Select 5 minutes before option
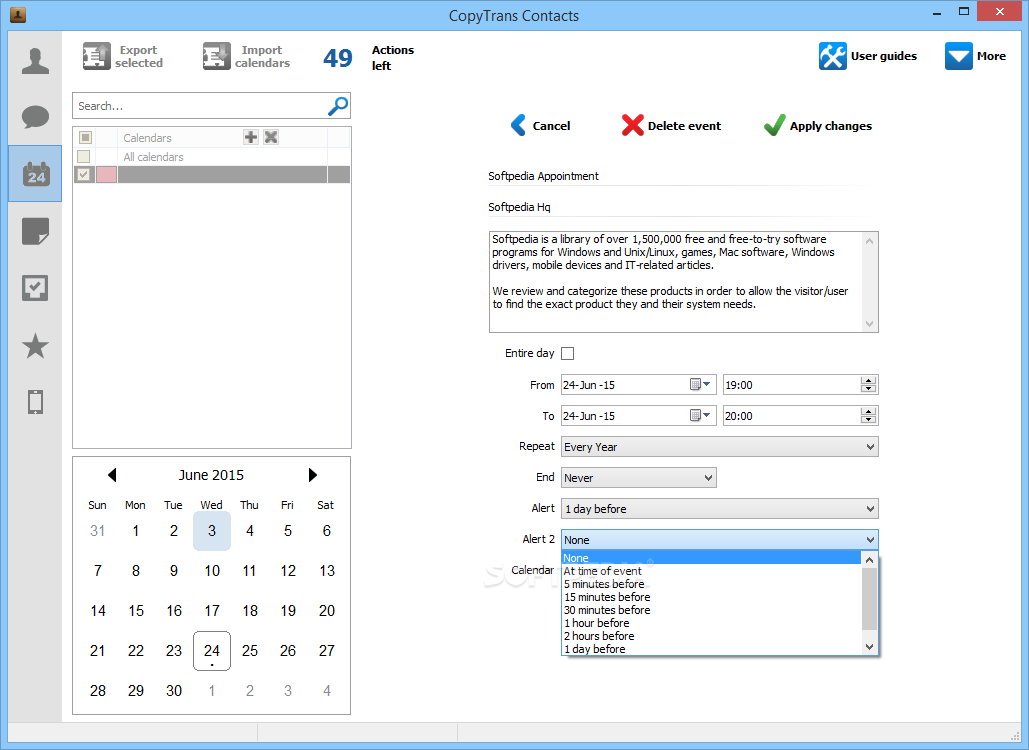Screen dimensions: 1029x750 (x=711, y=584)
